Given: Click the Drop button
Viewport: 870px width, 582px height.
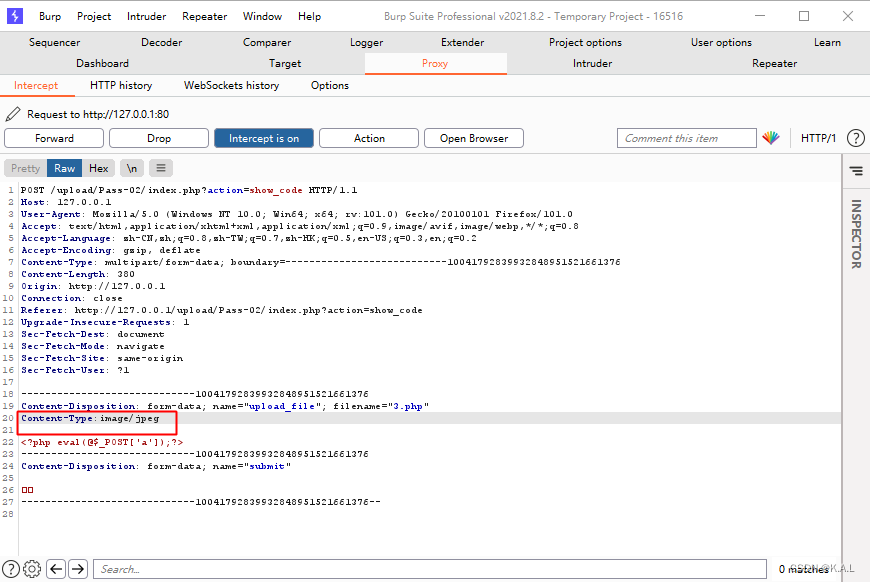Looking at the screenshot, I should pos(159,138).
